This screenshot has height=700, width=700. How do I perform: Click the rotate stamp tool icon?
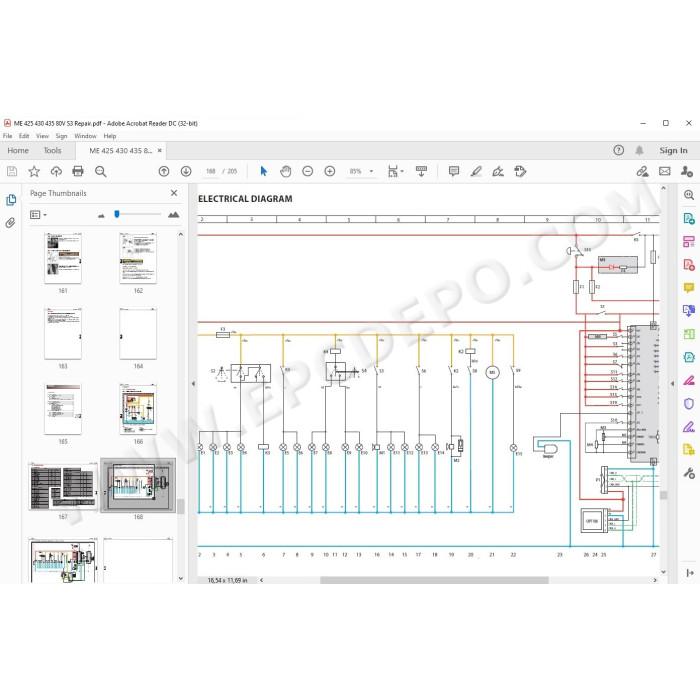coord(520,171)
